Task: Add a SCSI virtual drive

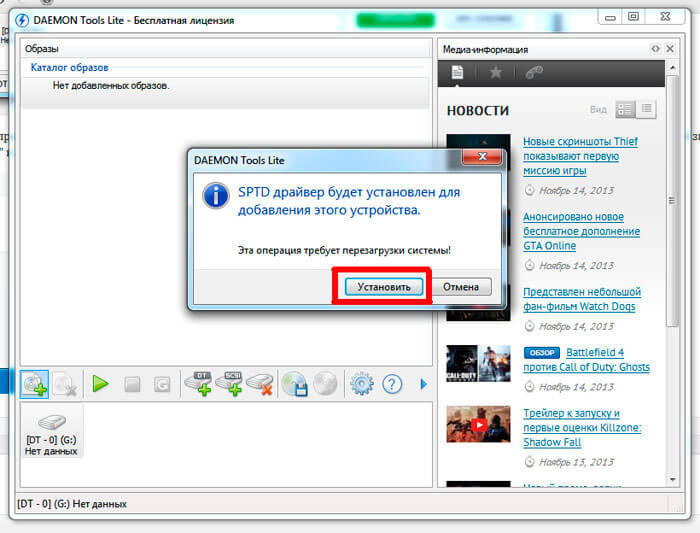Action: pyautogui.click(x=229, y=384)
